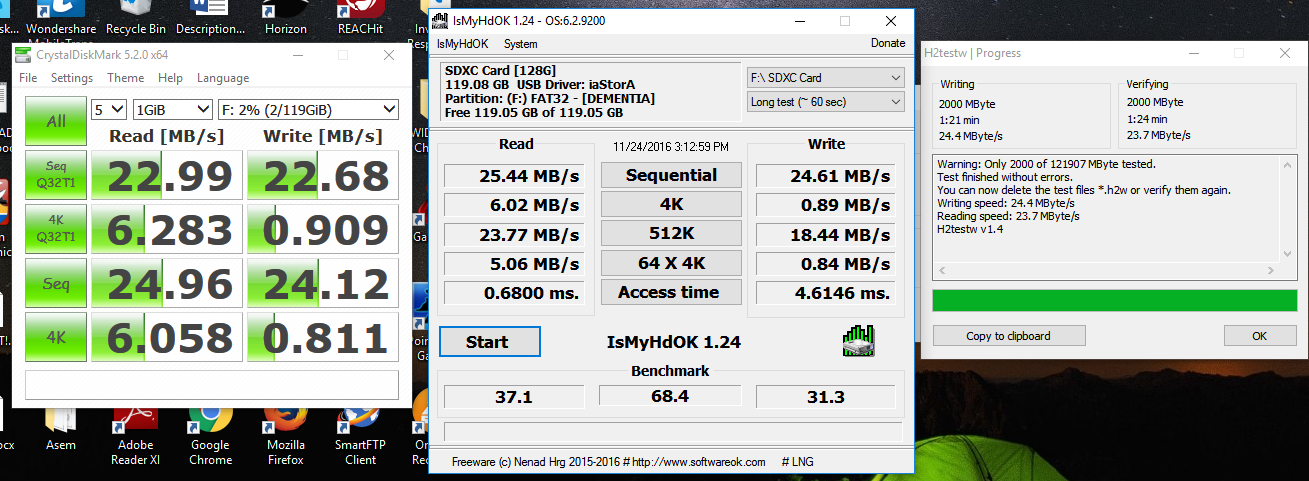Click the 64 X 4K test button in IsMyHdOK
Screen dimensions: 1309x481
(671, 263)
